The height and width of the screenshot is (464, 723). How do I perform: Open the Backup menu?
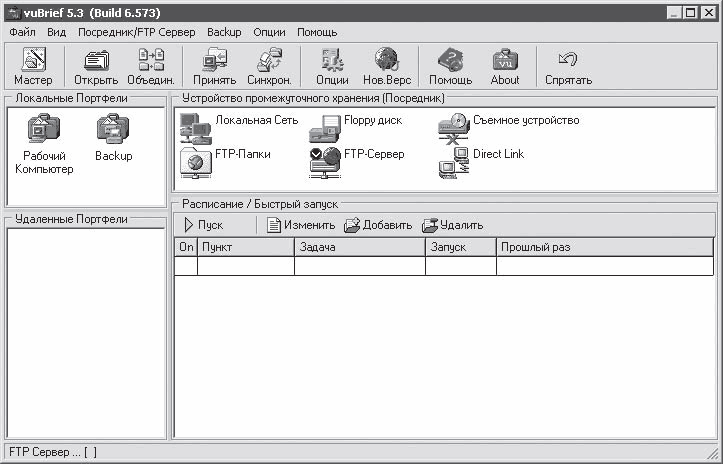(x=224, y=32)
